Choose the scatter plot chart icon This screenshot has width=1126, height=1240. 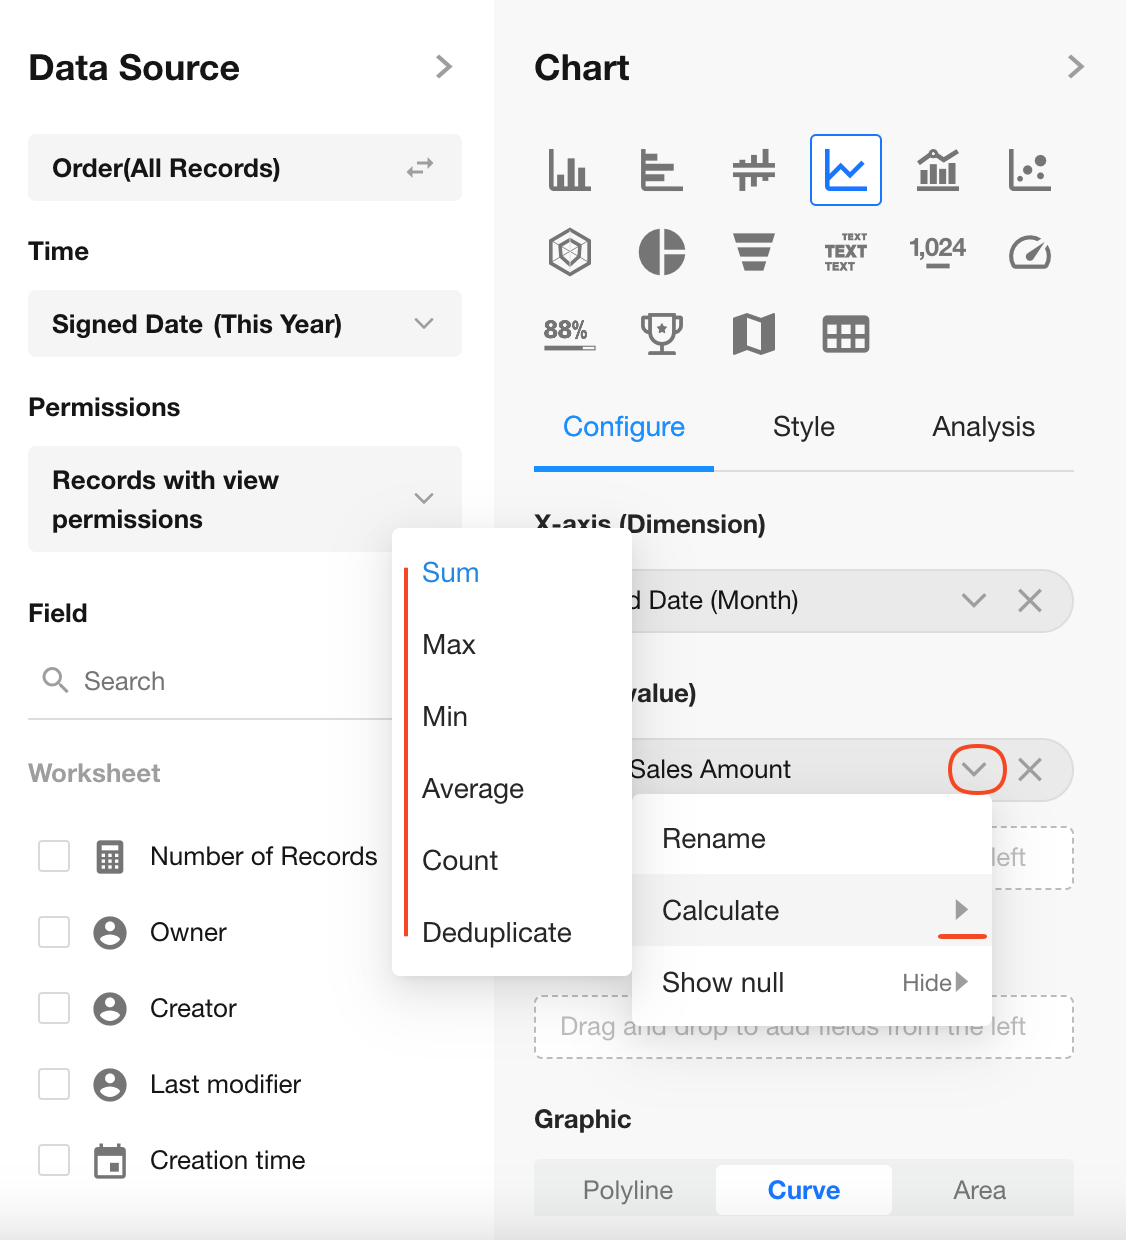(x=1029, y=170)
